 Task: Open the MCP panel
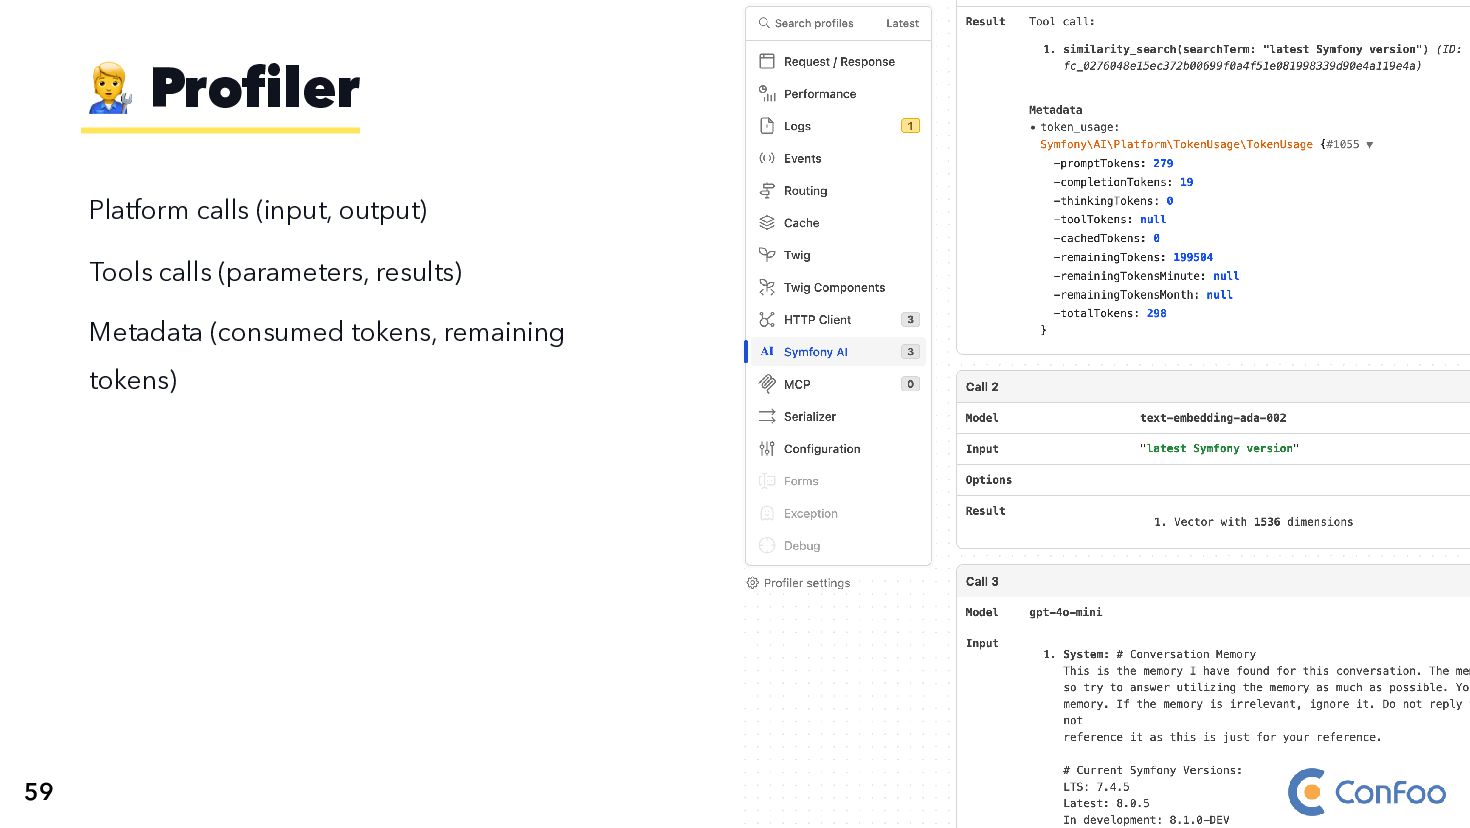838,384
